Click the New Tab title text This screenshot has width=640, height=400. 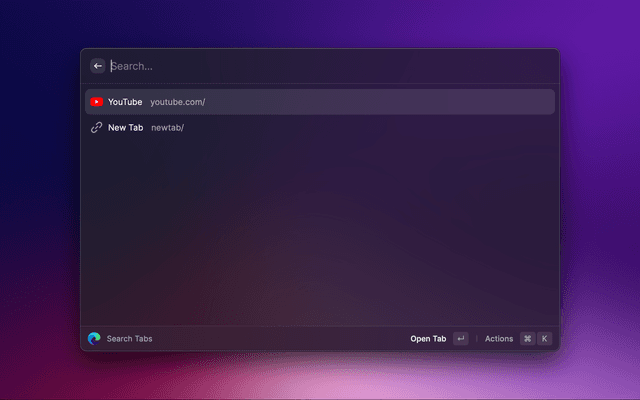(x=125, y=128)
